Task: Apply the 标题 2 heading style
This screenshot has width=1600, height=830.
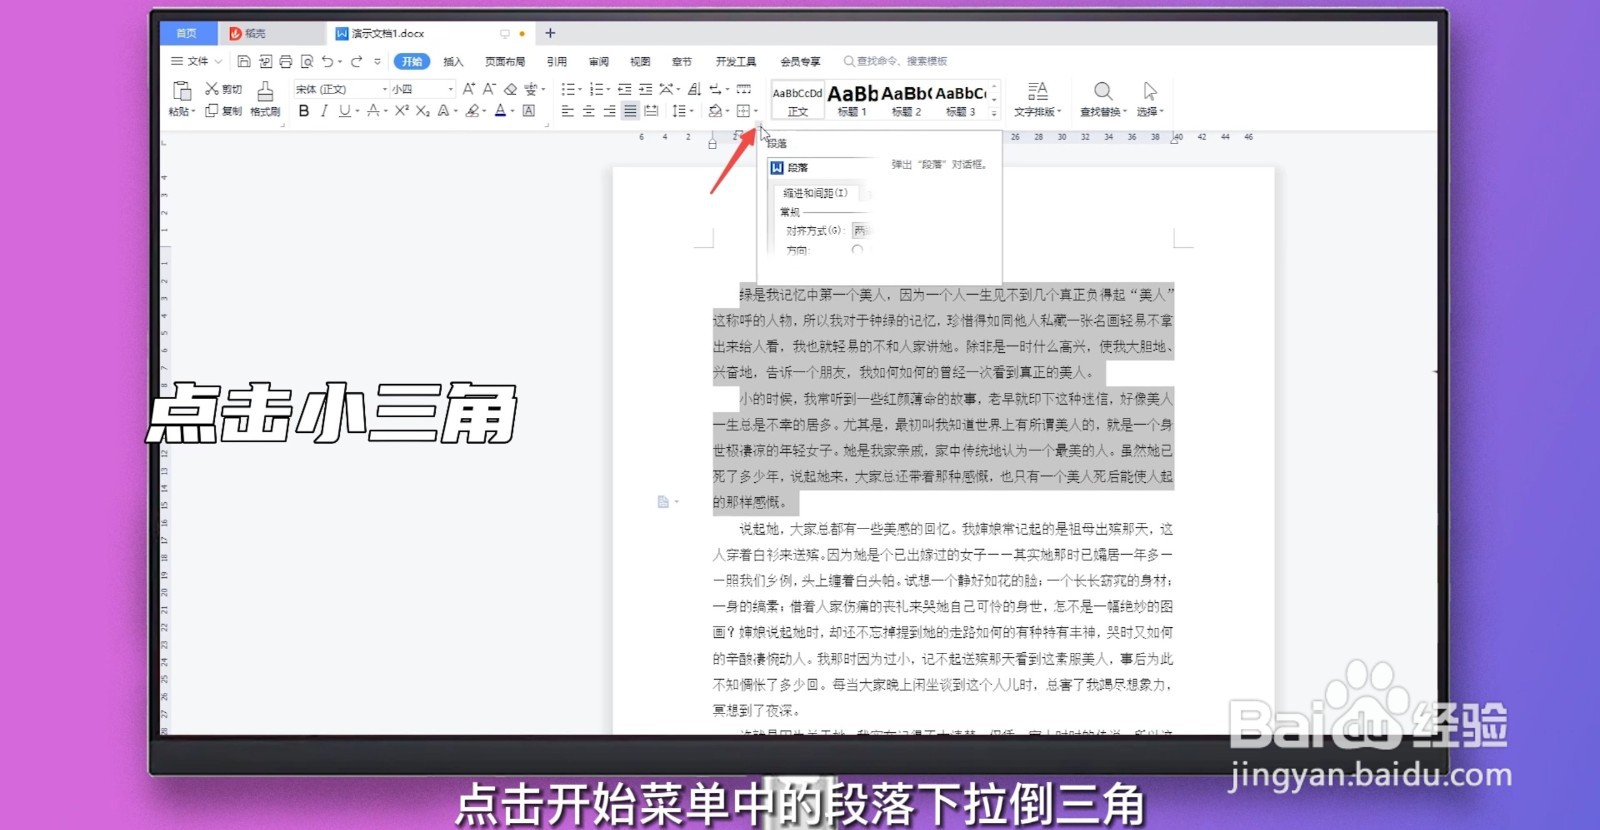Action: click(906, 100)
